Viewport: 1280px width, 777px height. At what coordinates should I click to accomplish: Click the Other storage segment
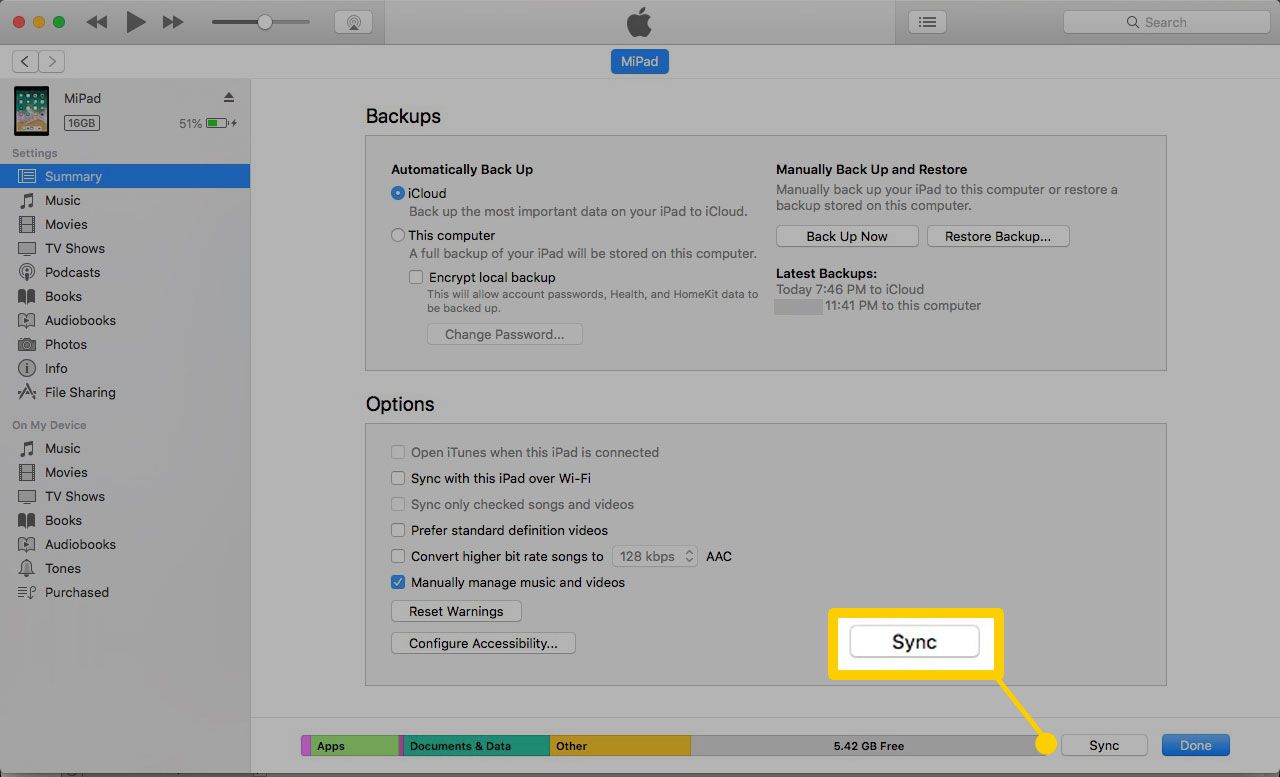point(620,745)
